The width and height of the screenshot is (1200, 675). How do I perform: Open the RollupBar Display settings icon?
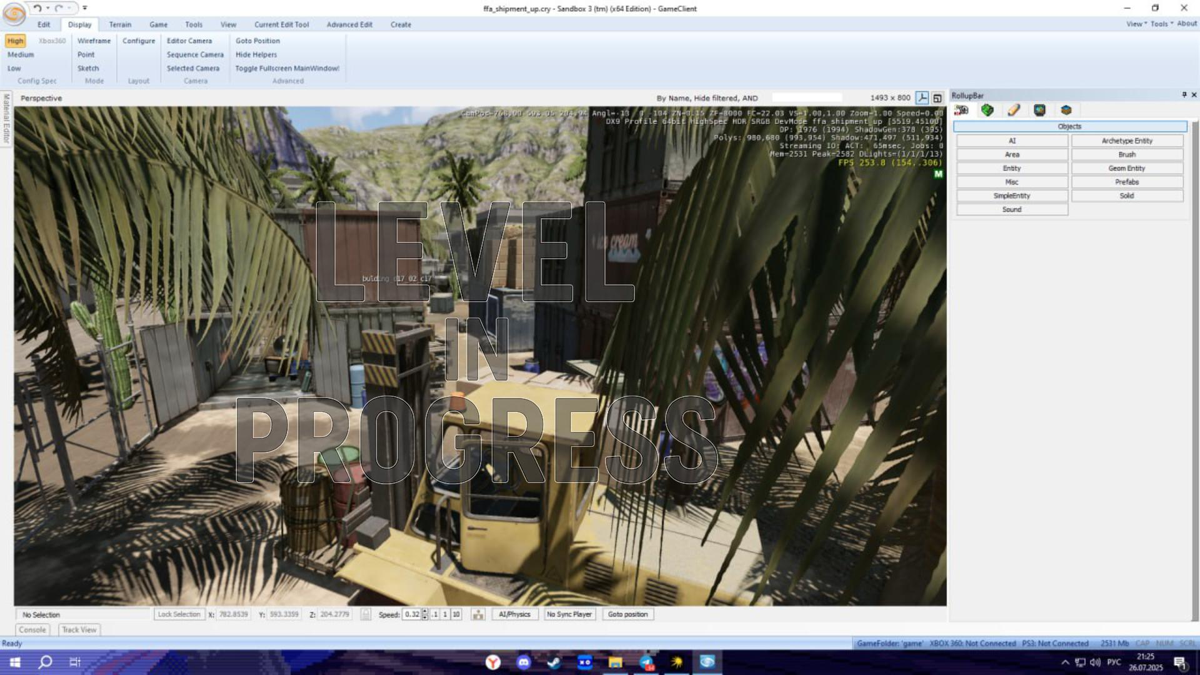click(x=1040, y=110)
